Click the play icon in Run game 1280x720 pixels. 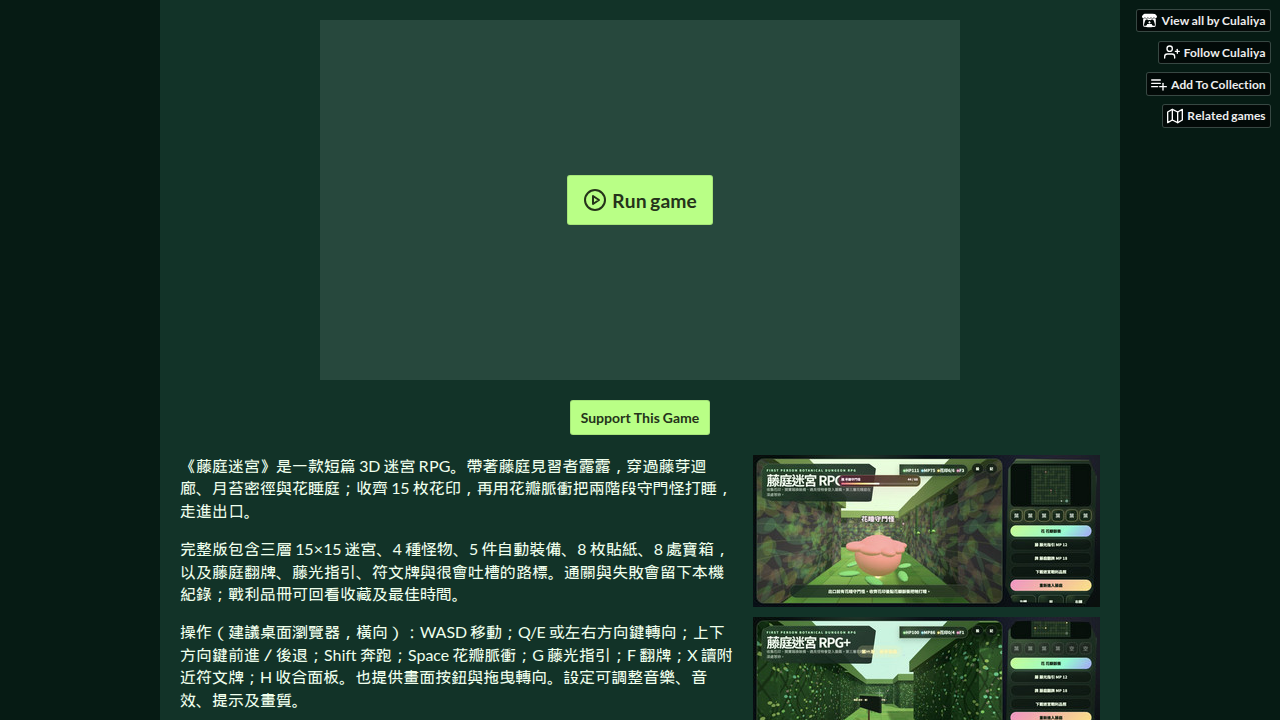pos(595,200)
